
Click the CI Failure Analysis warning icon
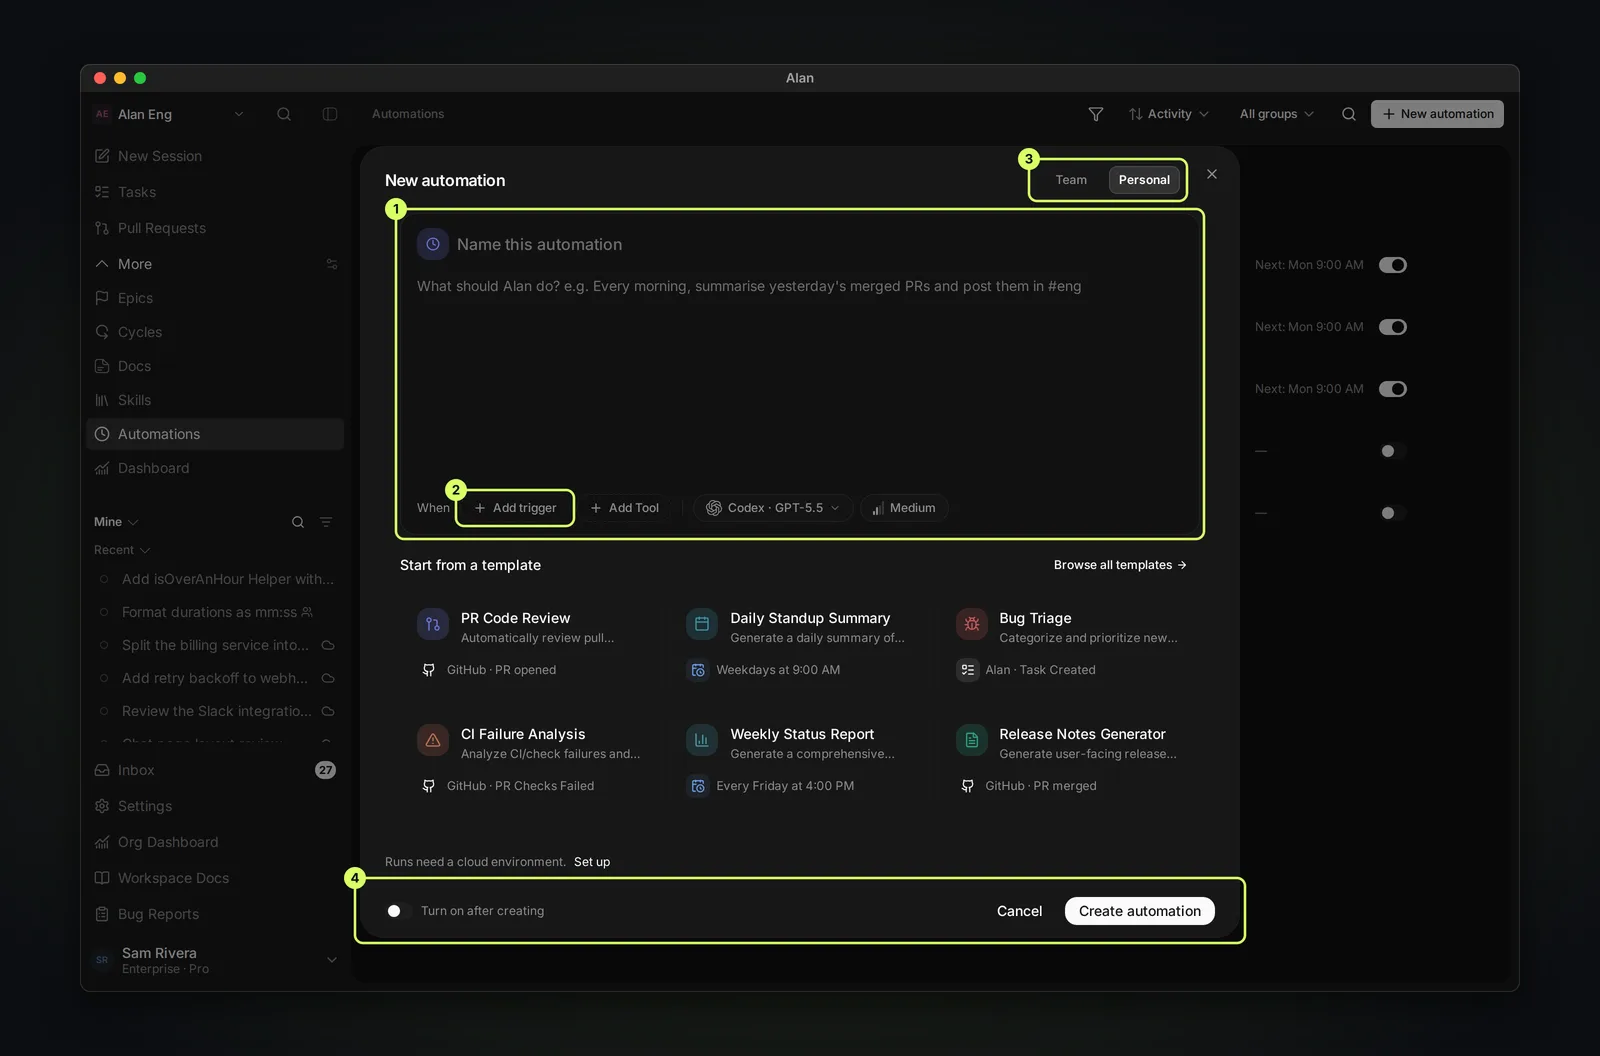pyautogui.click(x=433, y=740)
